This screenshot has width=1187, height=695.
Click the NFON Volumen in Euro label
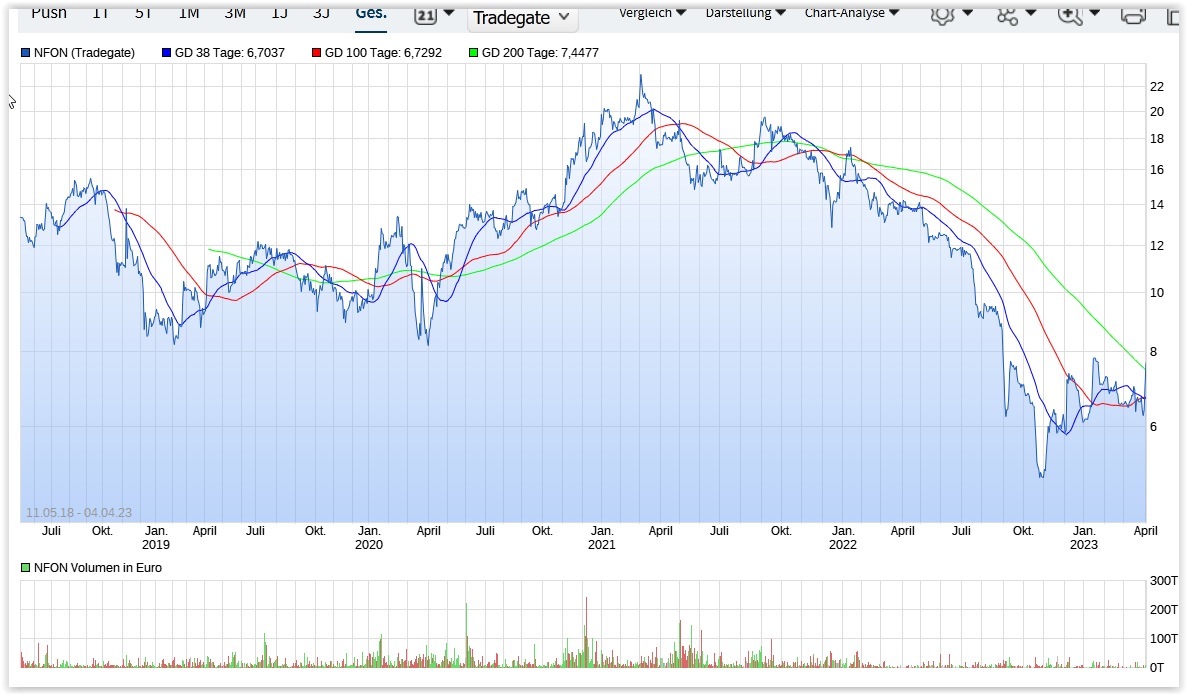coord(97,568)
